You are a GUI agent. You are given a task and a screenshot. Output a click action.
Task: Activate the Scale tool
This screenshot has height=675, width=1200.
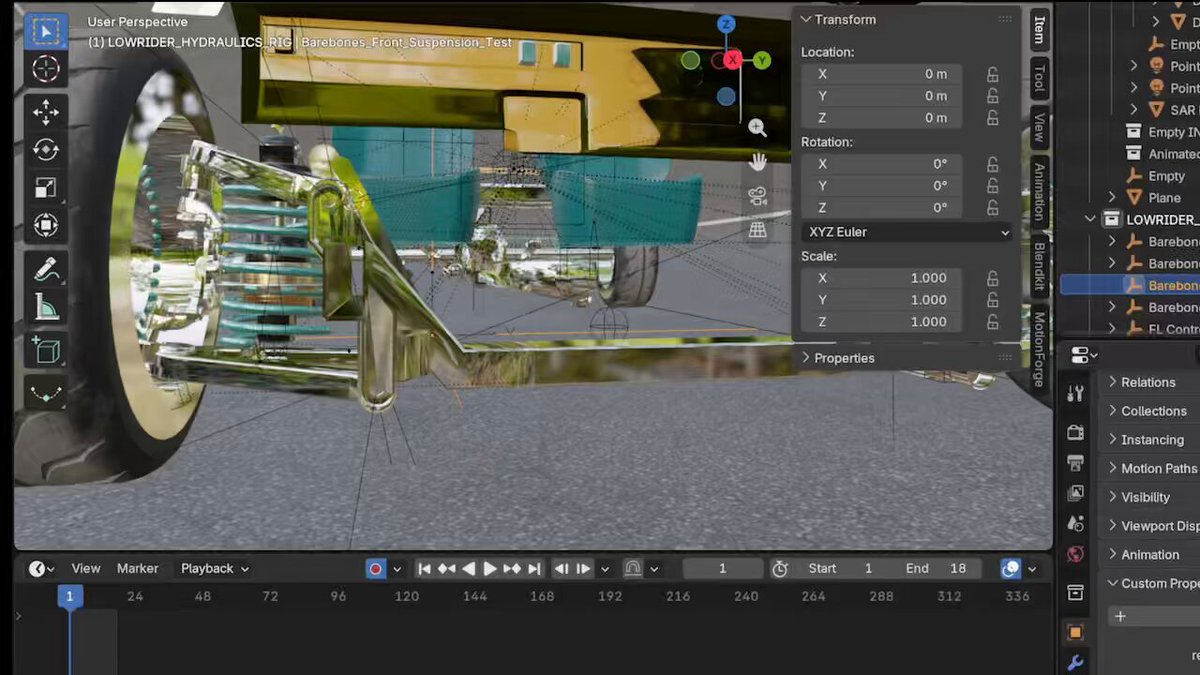(x=46, y=188)
